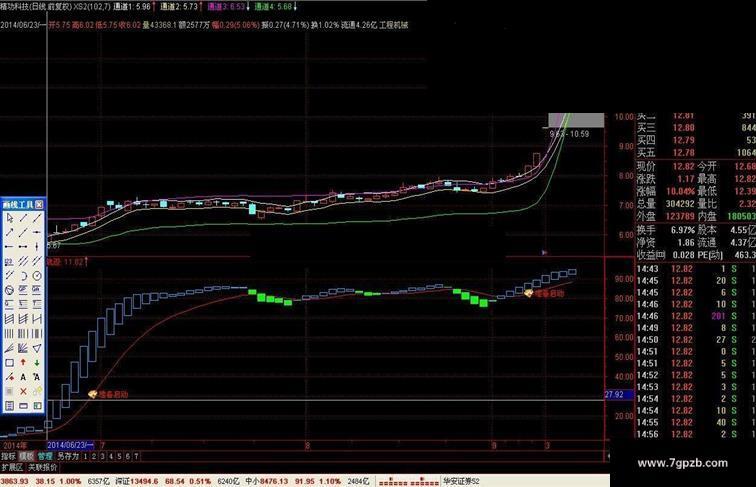The height and width of the screenshot is (487, 756).
Task: Select the plain text A annotation tool
Action: (x=23, y=377)
